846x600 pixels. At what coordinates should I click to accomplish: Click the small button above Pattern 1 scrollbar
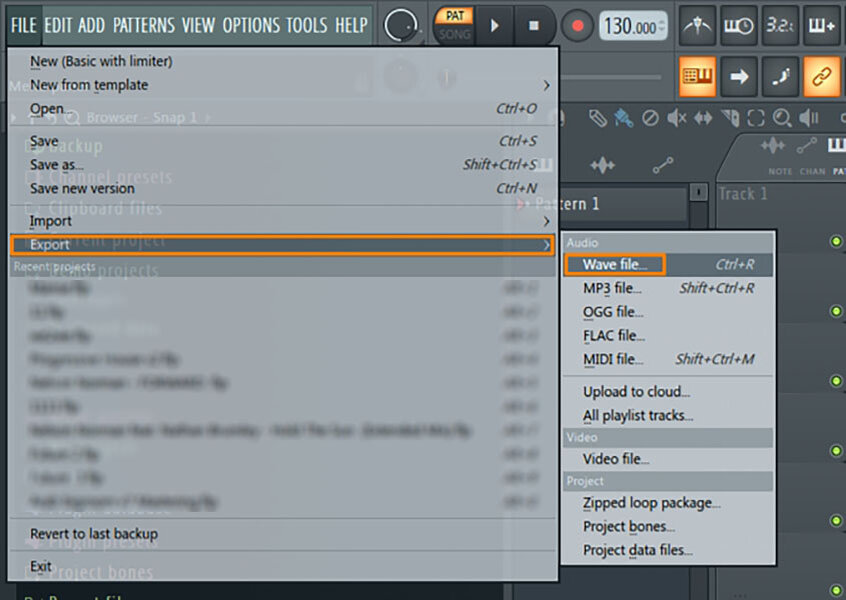pyautogui.click(x=699, y=192)
